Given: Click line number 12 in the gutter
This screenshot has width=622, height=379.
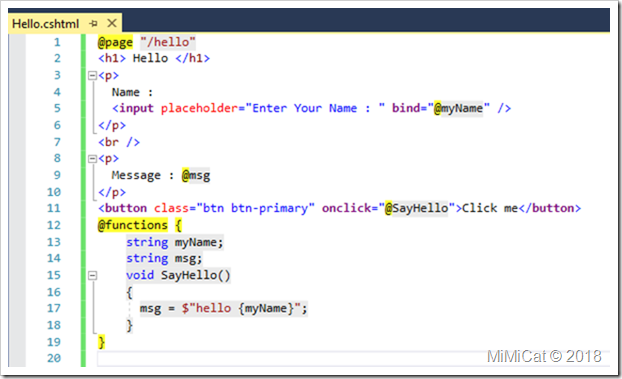Looking at the screenshot, I should tap(54, 225).
